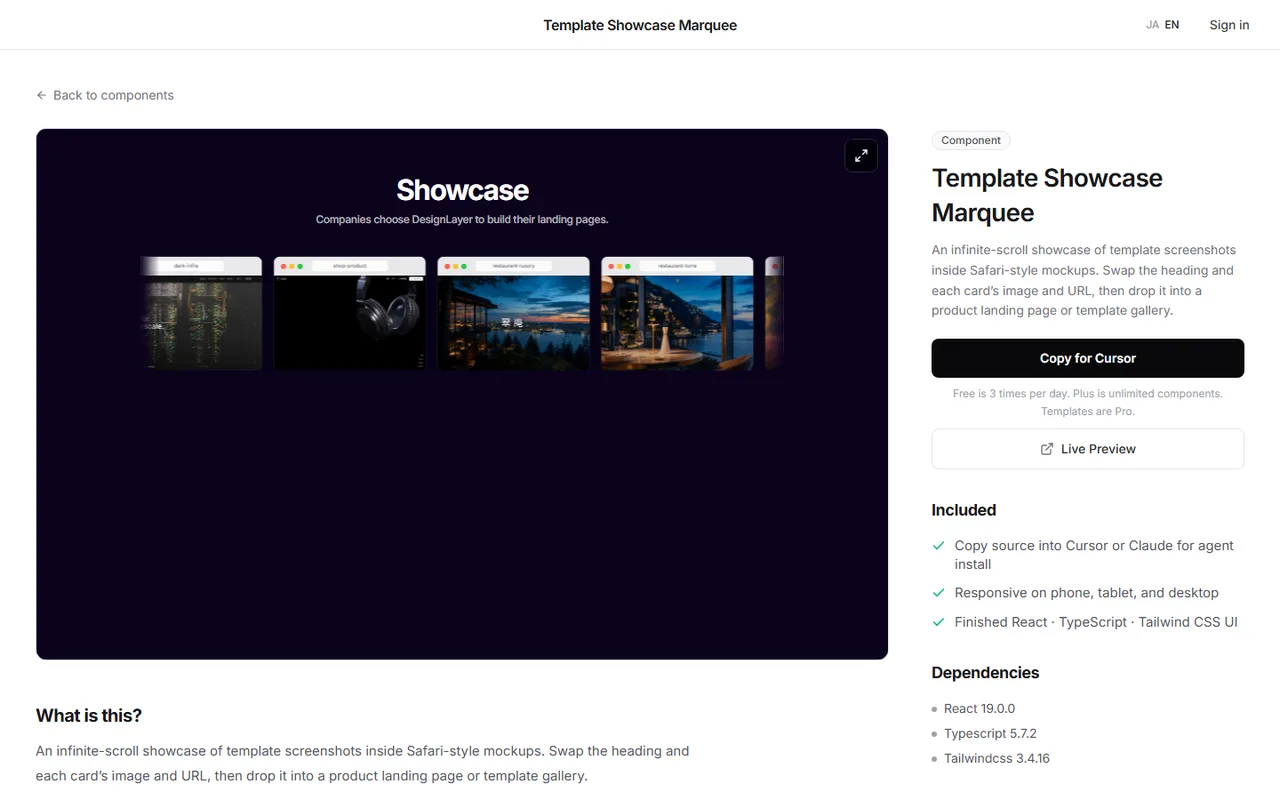1280x800 pixels.
Task: Click 'Finished React · TypeScript · Tailwind CSS UI'
Action: [x=1096, y=622]
